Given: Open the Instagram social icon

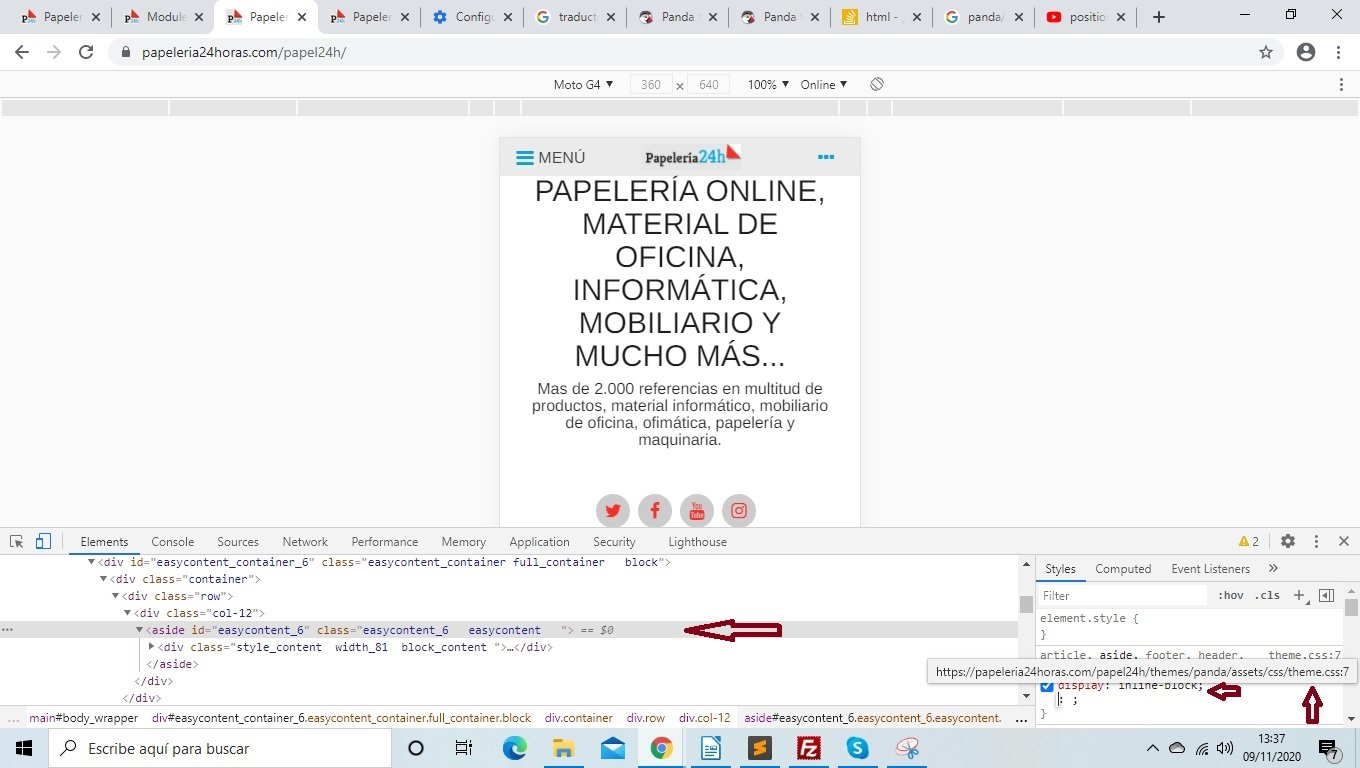Looking at the screenshot, I should point(739,511).
